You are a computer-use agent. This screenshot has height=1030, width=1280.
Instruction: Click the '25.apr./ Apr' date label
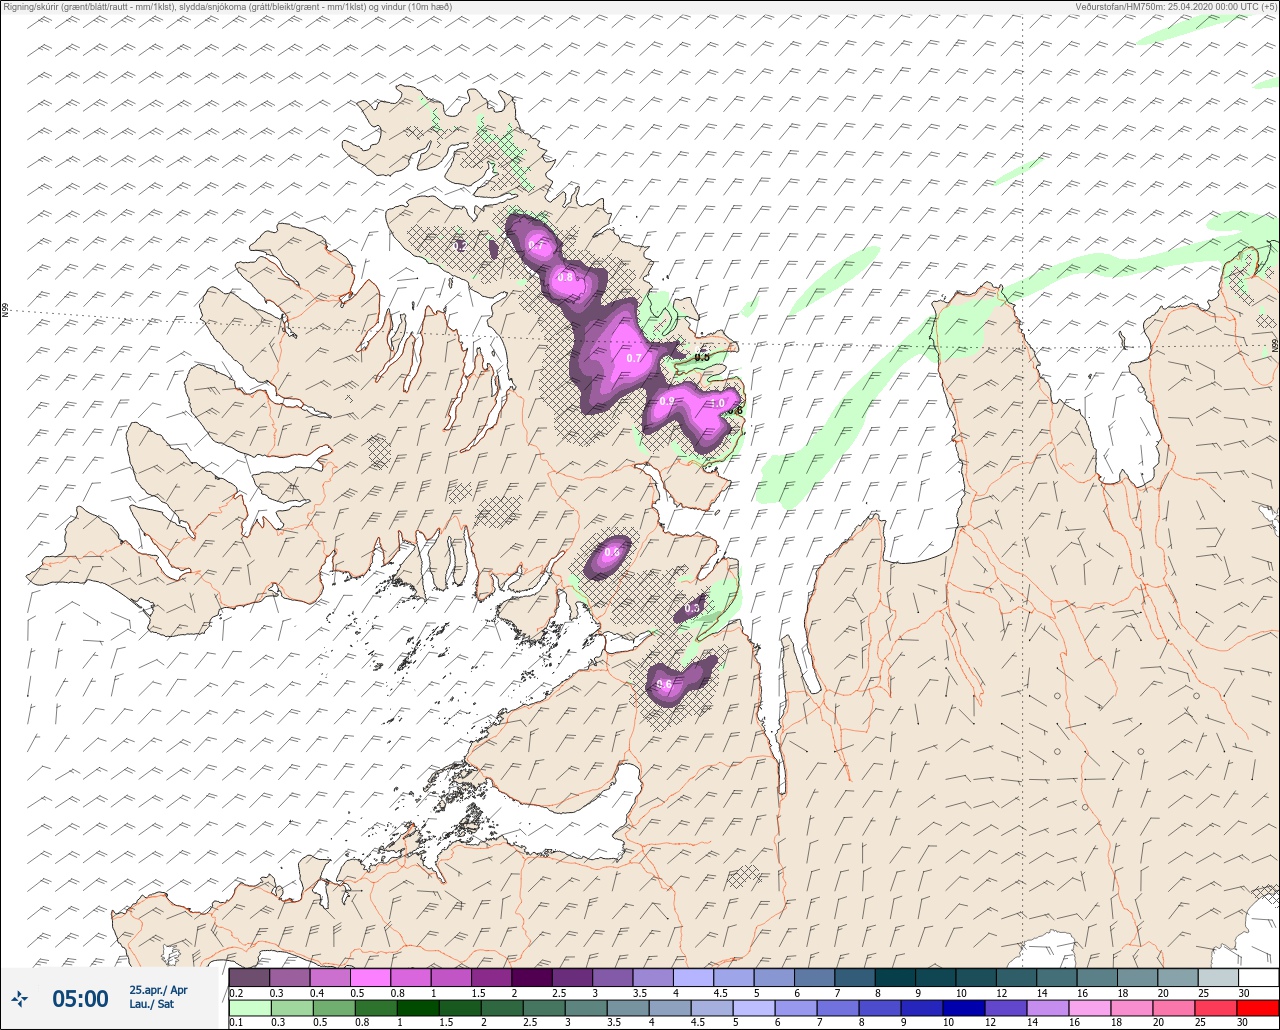(158, 990)
